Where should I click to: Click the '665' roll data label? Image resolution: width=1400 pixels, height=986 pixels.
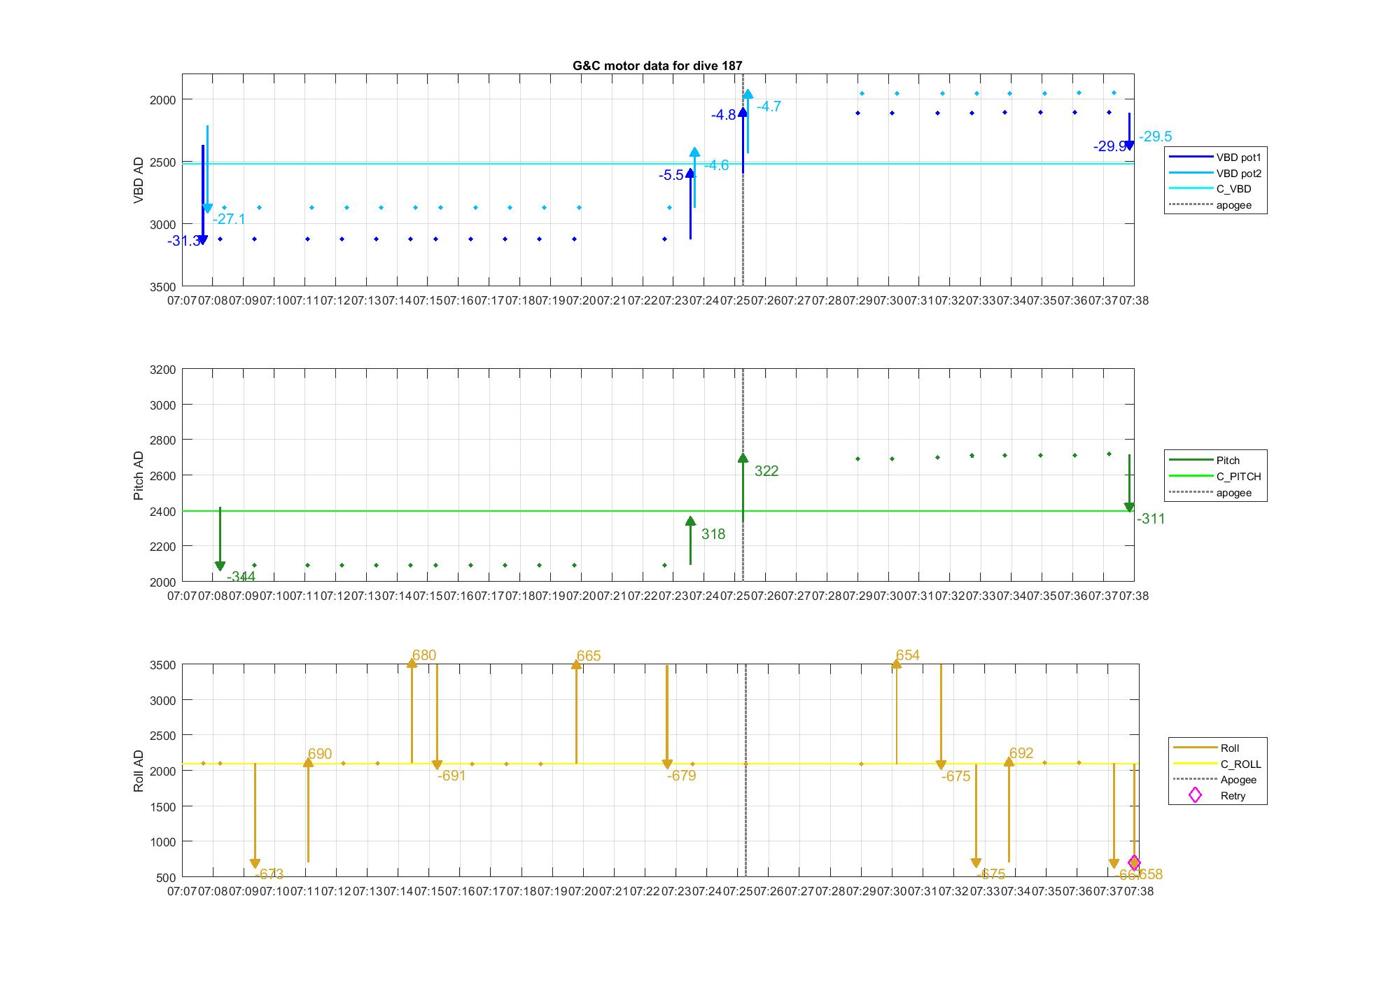pos(589,656)
